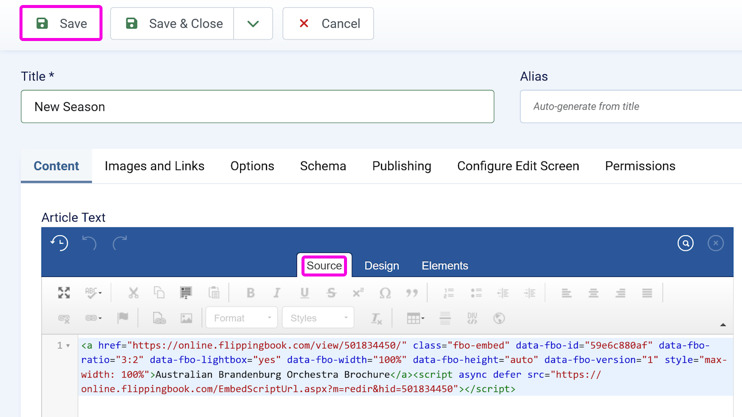742x417 pixels.
Task: Toggle Italic formatting
Action: click(277, 293)
